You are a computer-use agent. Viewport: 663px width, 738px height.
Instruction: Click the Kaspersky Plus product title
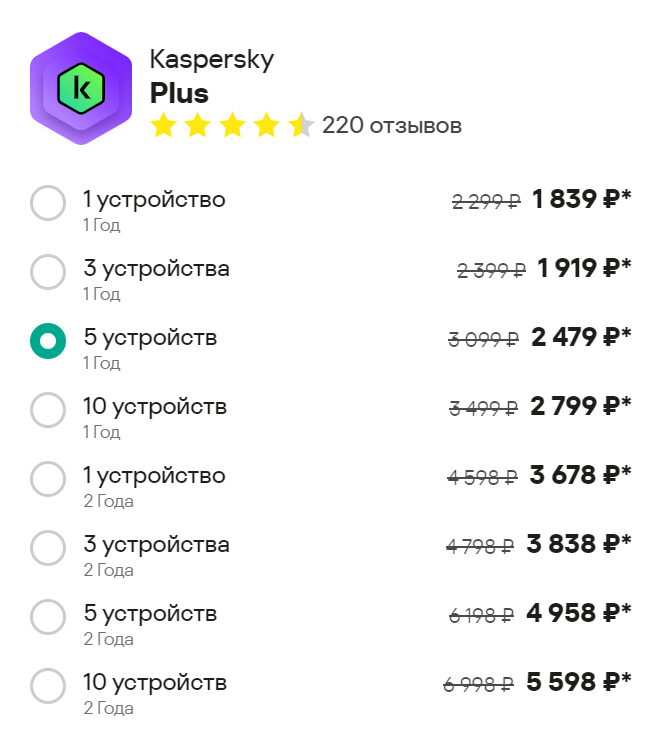(212, 75)
